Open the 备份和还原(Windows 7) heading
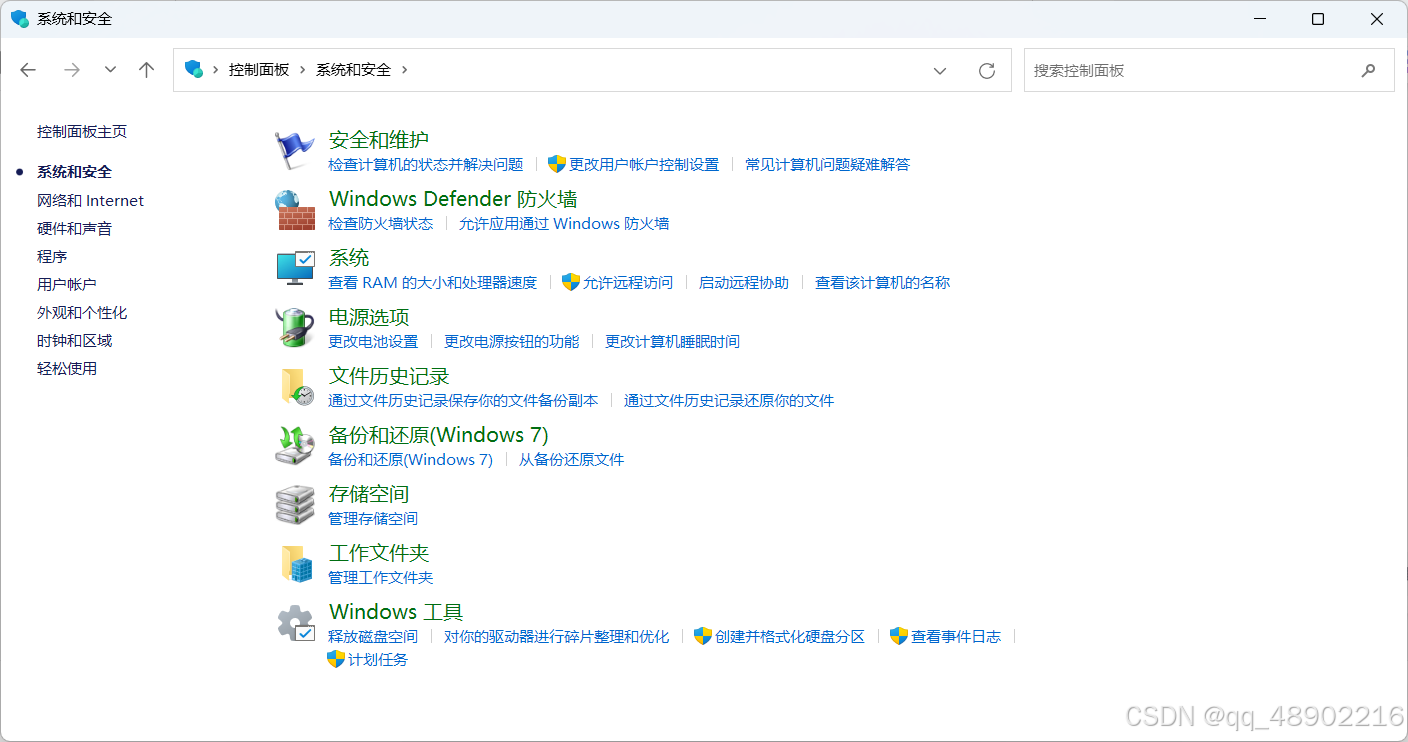 [x=439, y=435]
